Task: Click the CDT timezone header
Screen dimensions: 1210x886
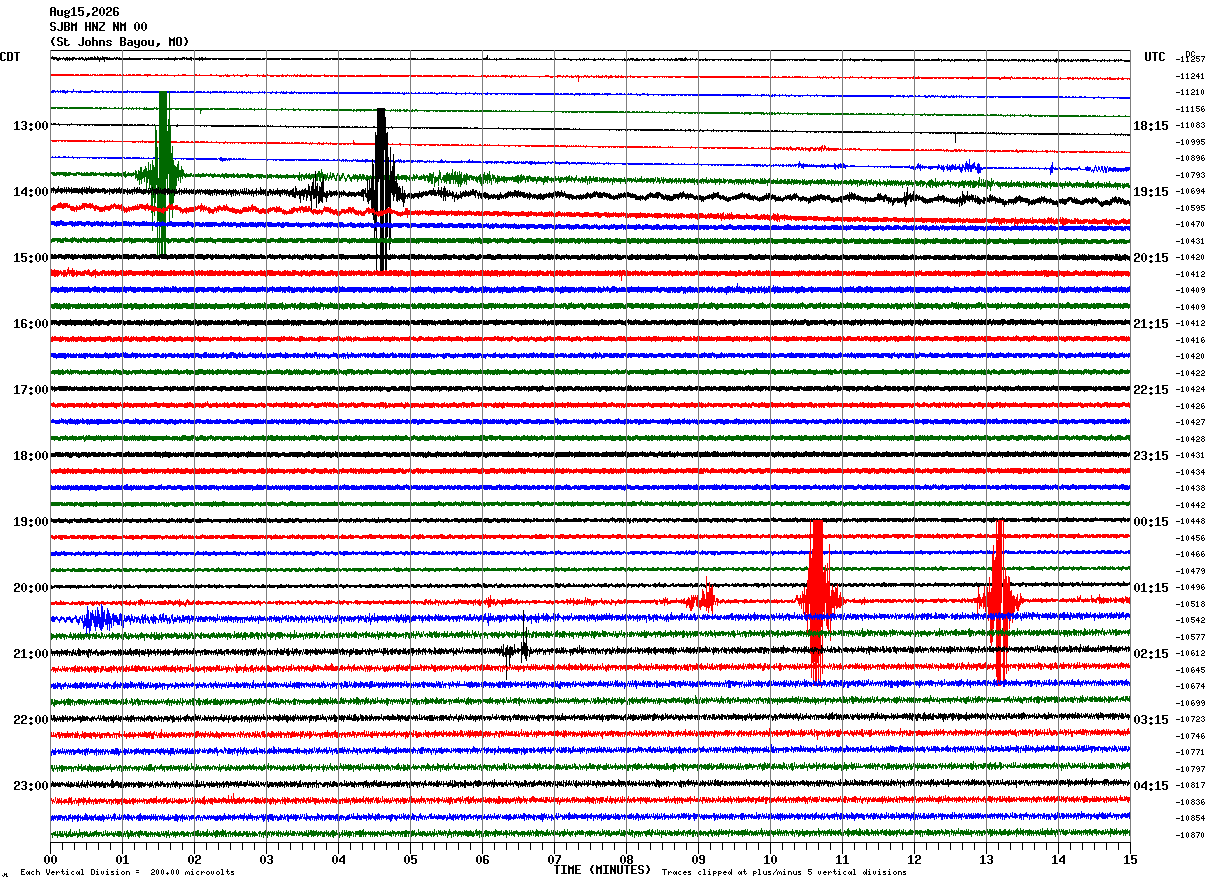Action: click(x=10, y=57)
